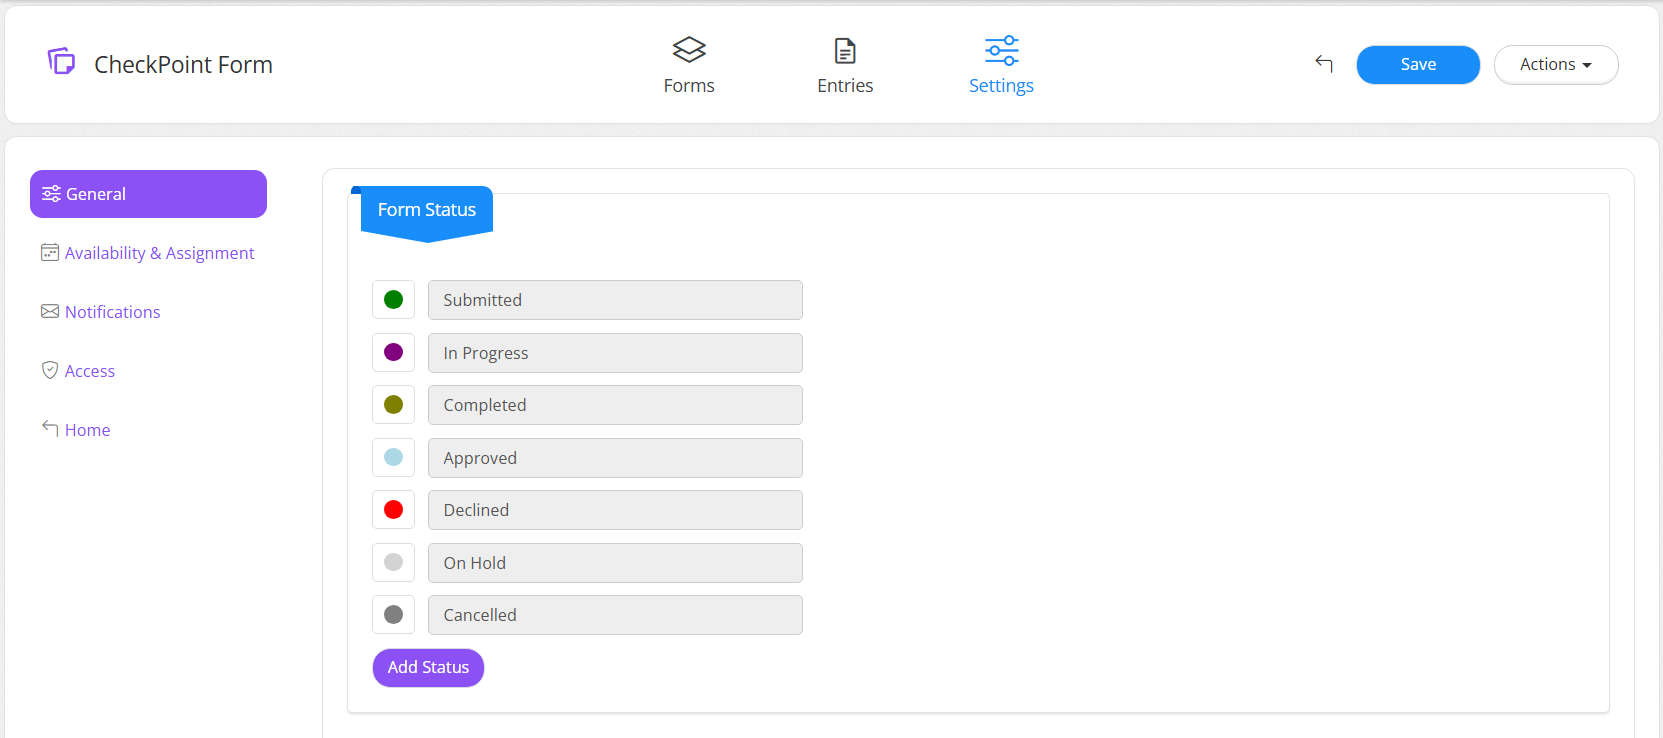Open green color swatch for Submitted
This screenshot has width=1663, height=738.
393,300
